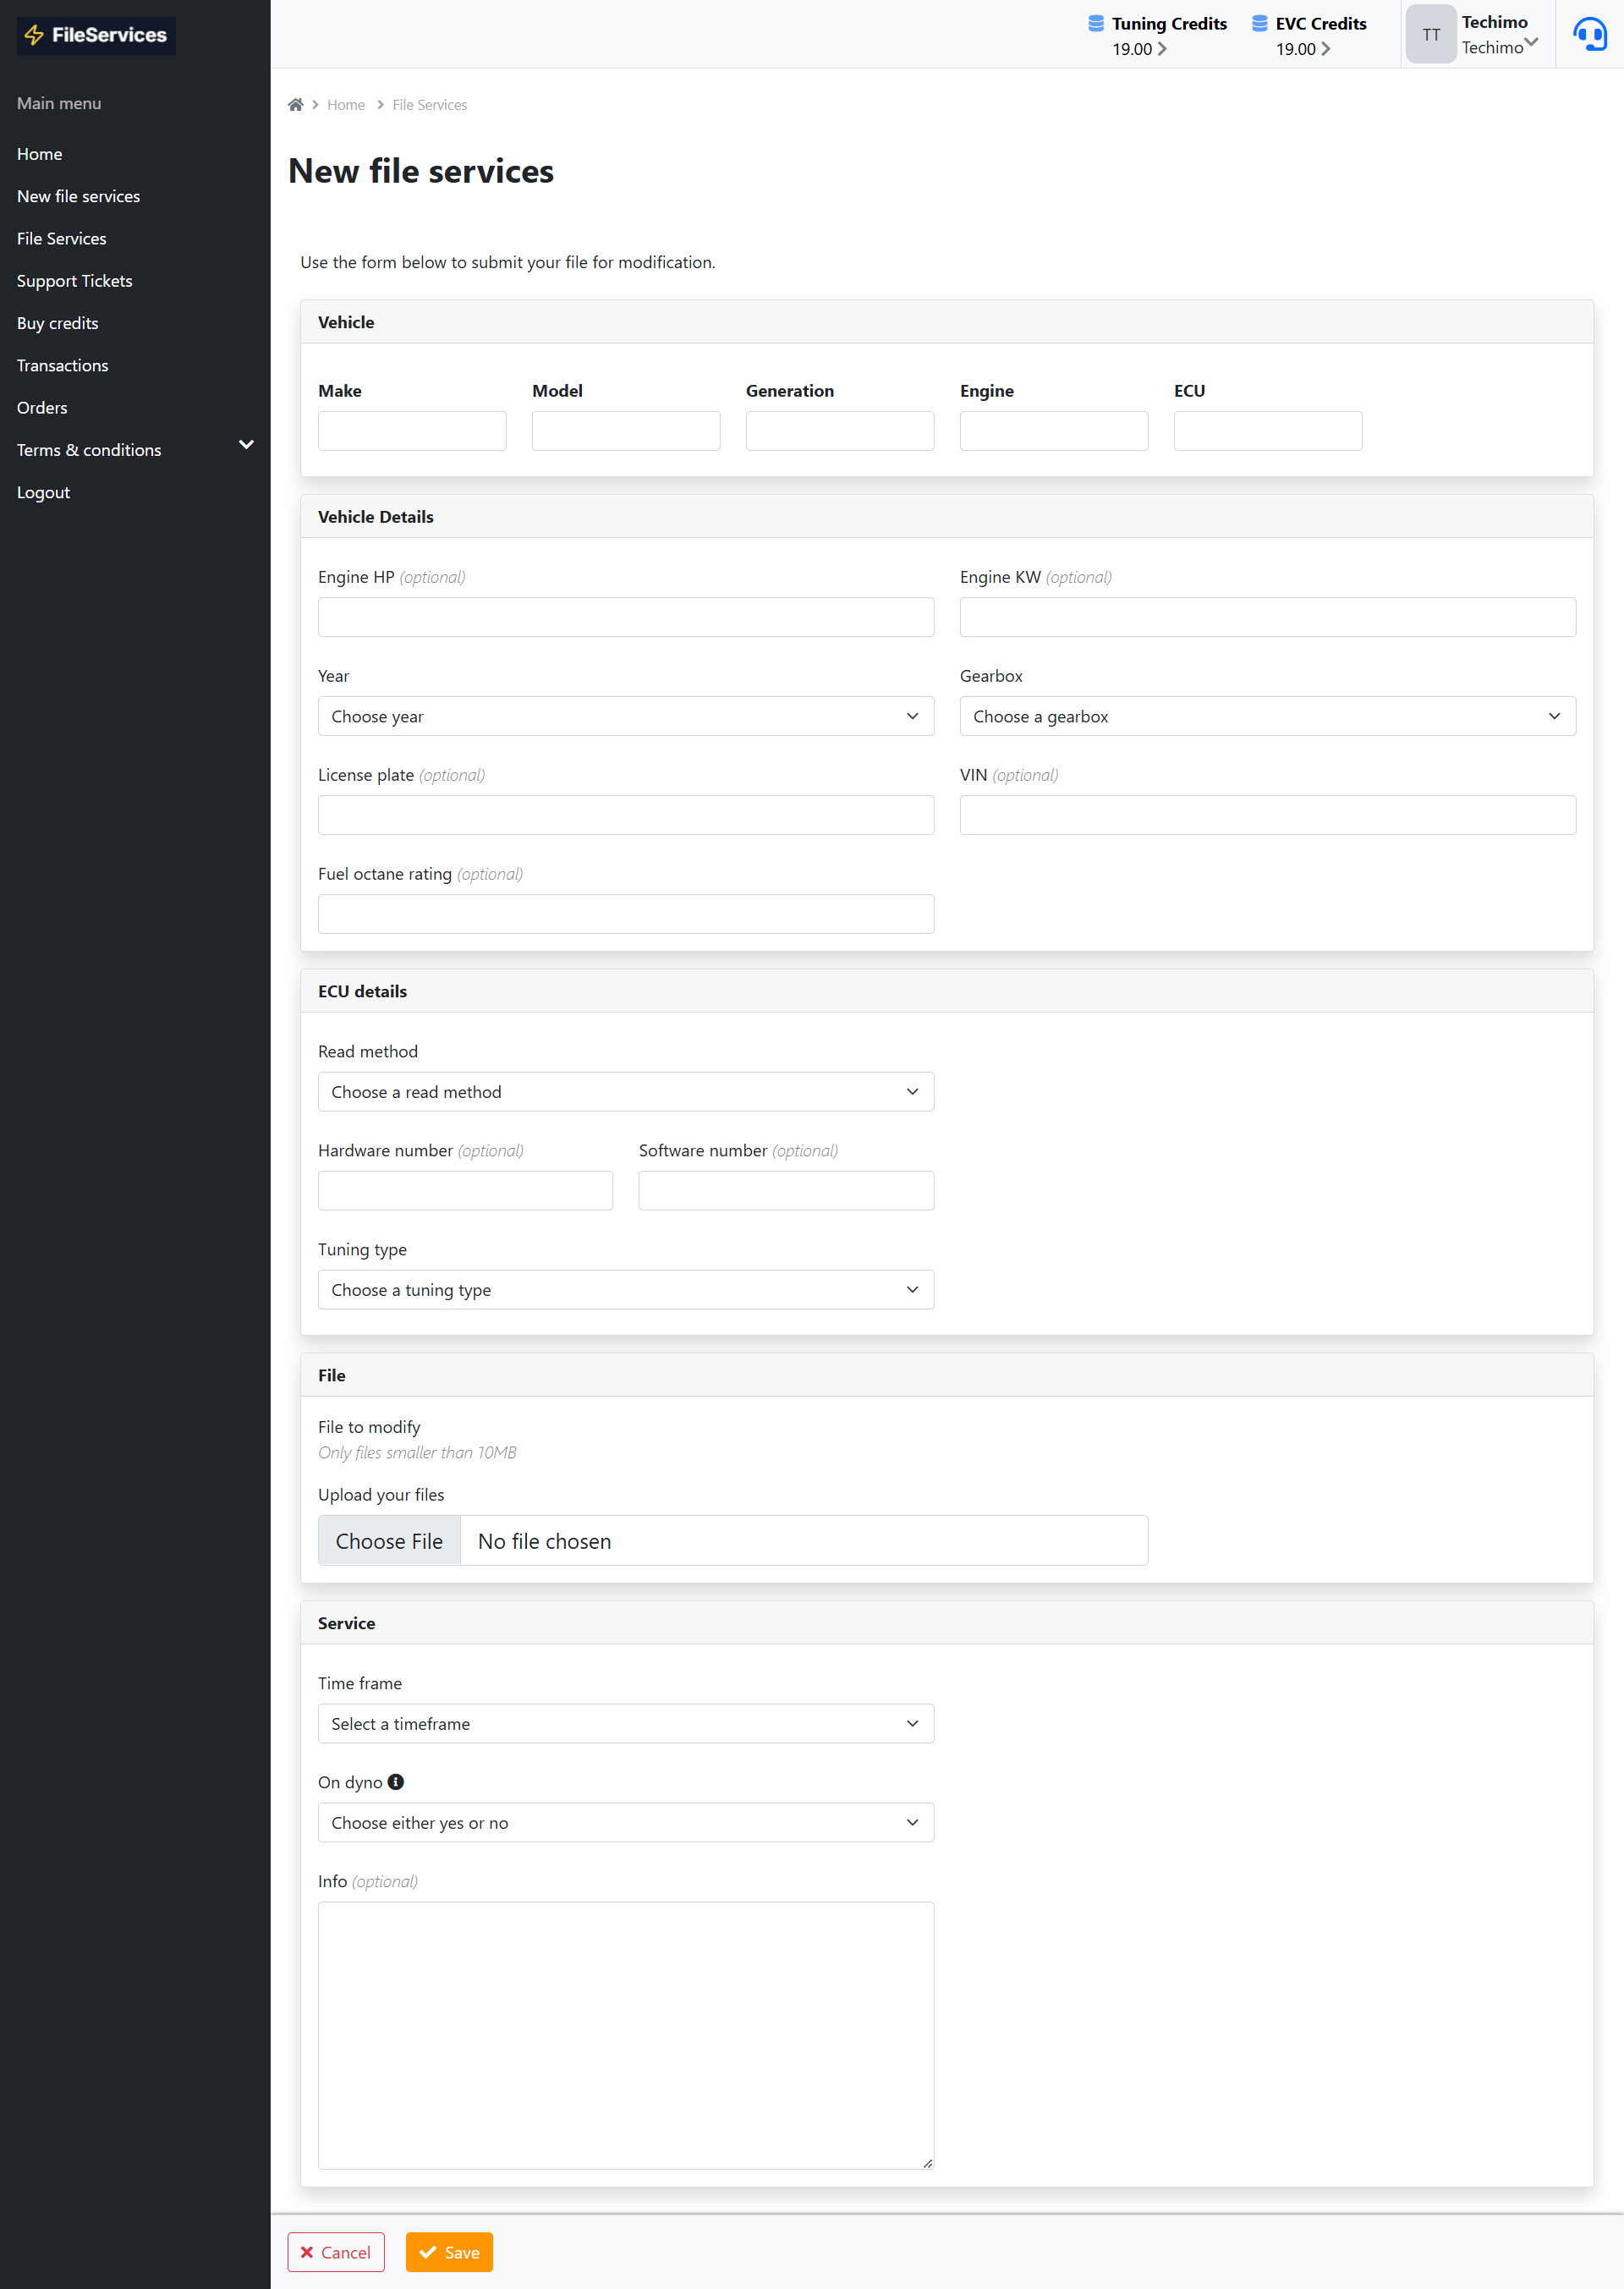Focus the Fuel octane rating field
The image size is (1624, 2289).
[x=626, y=914]
